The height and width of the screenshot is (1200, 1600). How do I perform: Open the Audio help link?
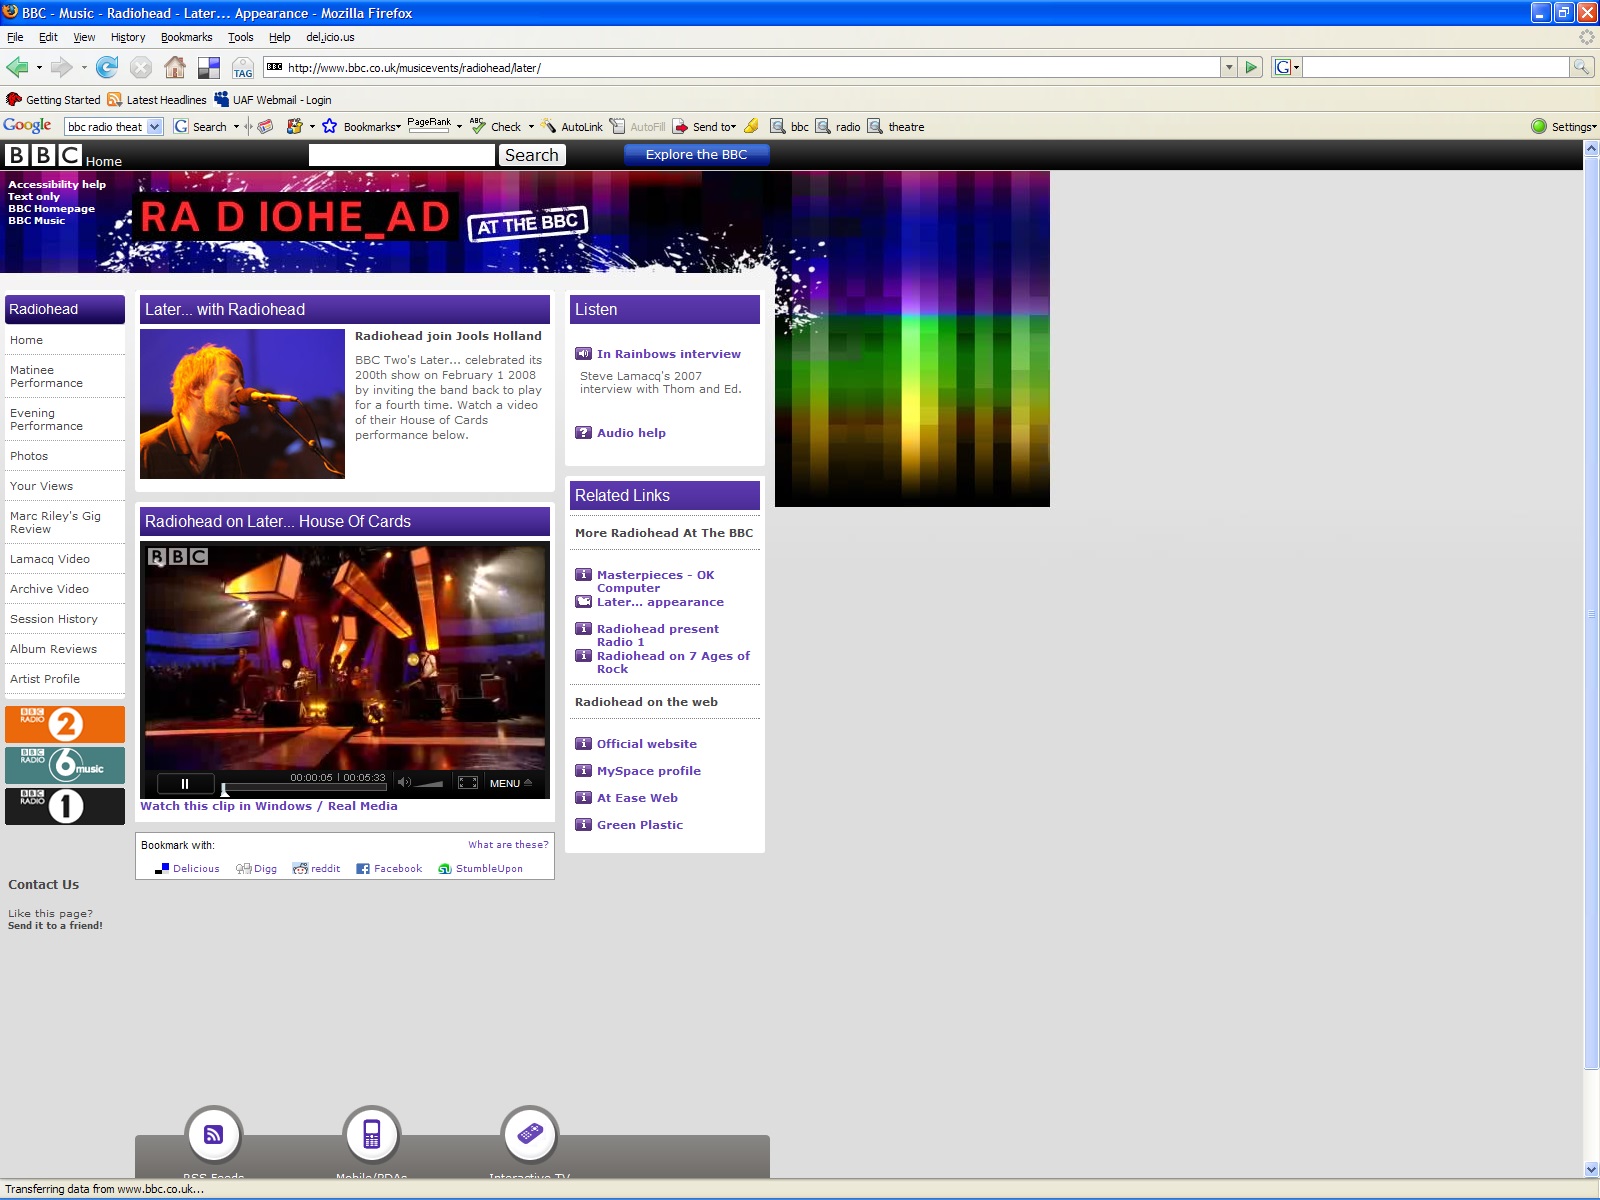tap(631, 433)
